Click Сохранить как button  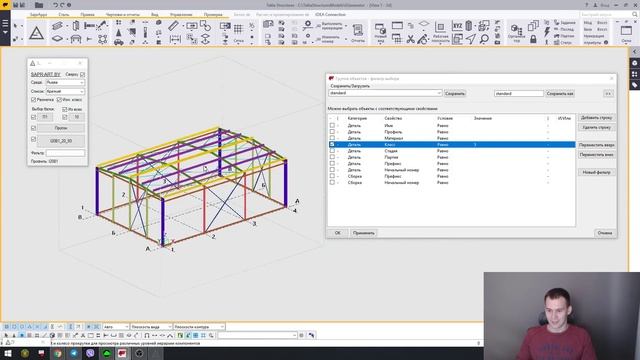[x=560, y=93]
